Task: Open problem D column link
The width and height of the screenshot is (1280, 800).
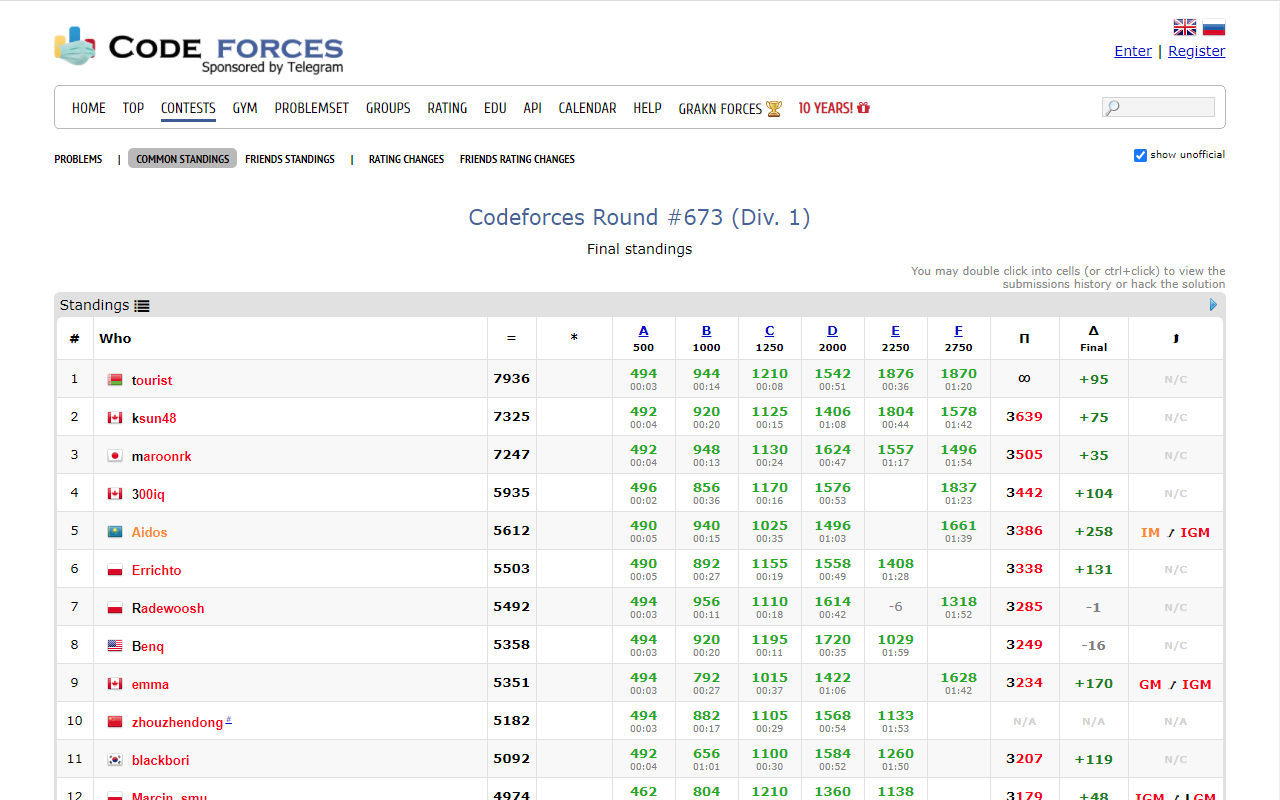Action: click(x=833, y=331)
